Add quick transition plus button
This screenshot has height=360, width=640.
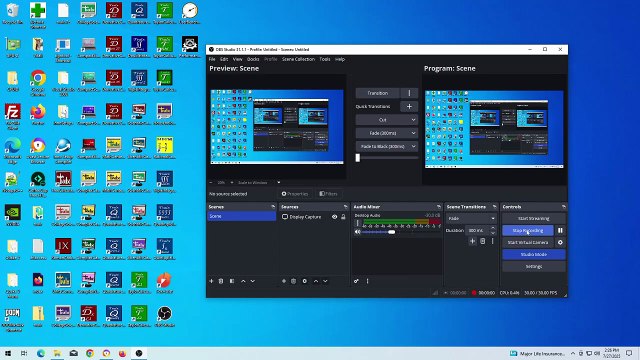[409, 107]
